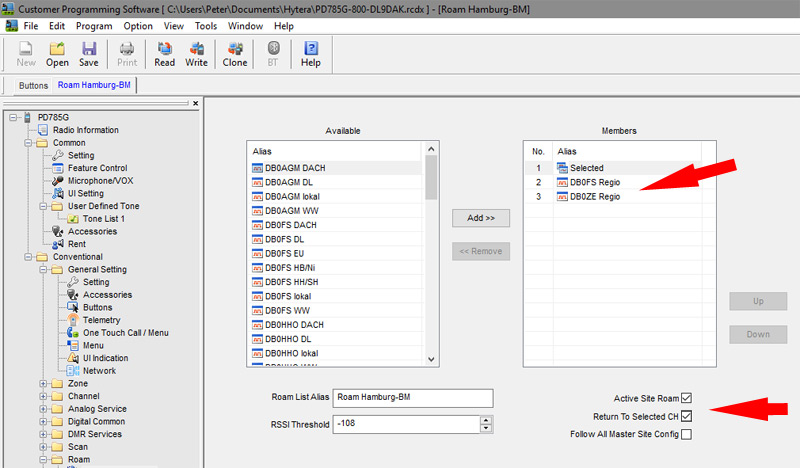Image resolution: width=800 pixels, height=468 pixels.
Task: Open UI Setting in the tree
Action: pos(86,193)
